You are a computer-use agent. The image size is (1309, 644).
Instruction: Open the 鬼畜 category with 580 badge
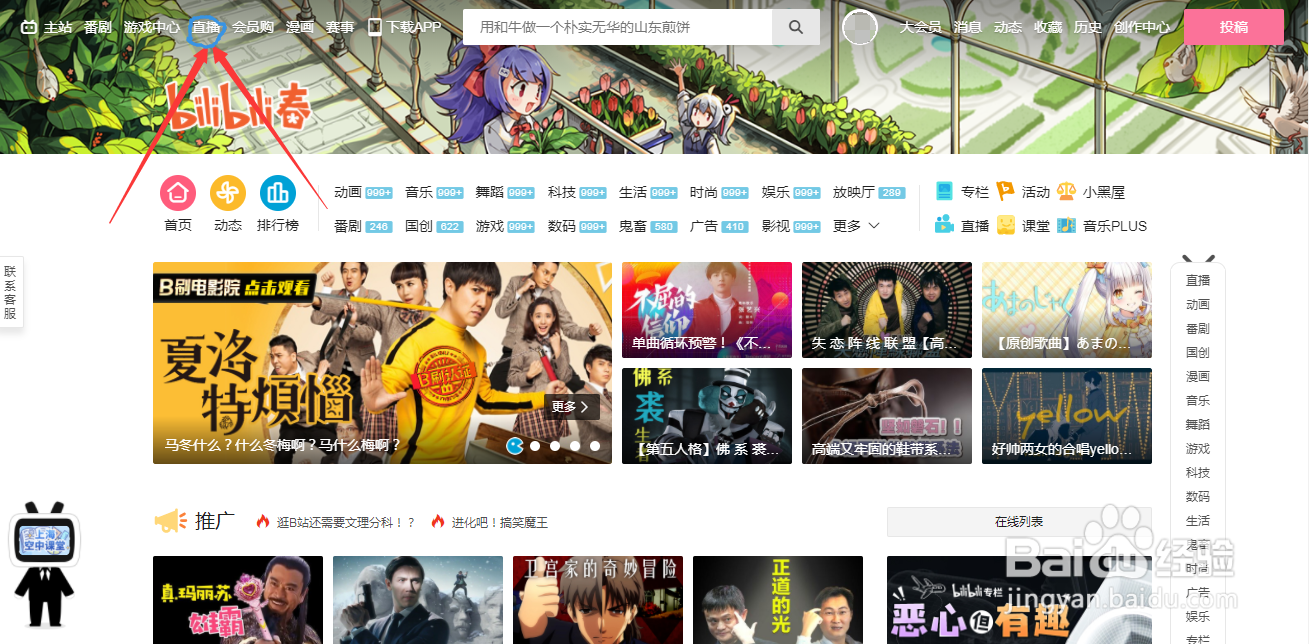click(x=648, y=226)
